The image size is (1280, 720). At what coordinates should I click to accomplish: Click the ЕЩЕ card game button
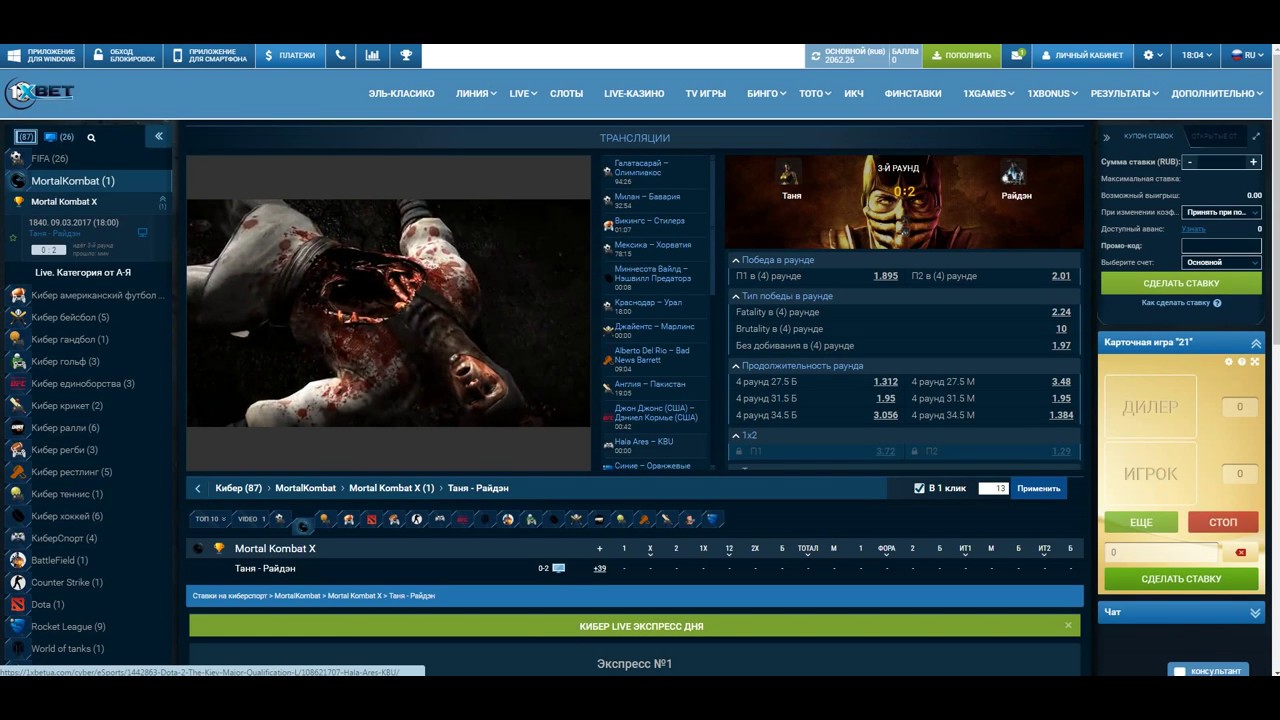[x=1141, y=522]
